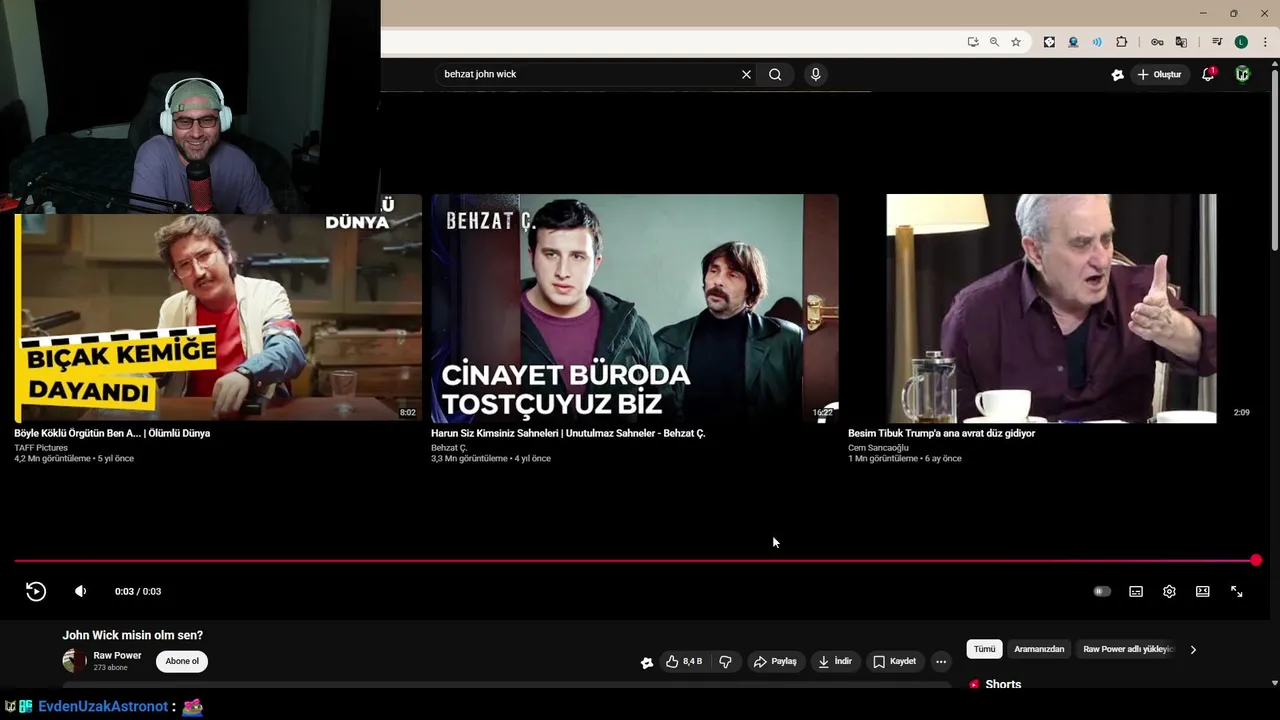1280x720 pixels.
Task: Open the 'Behzat Ç.' channel name under second video
Action: pyautogui.click(x=449, y=447)
